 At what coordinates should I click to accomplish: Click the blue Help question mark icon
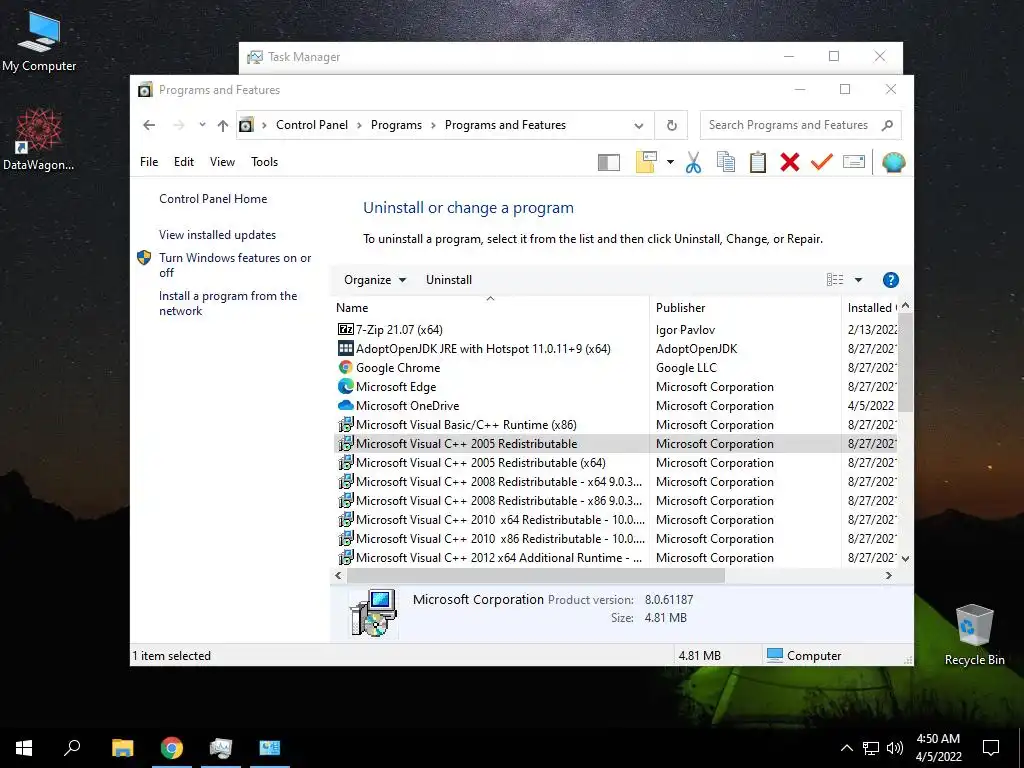point(890,280)
